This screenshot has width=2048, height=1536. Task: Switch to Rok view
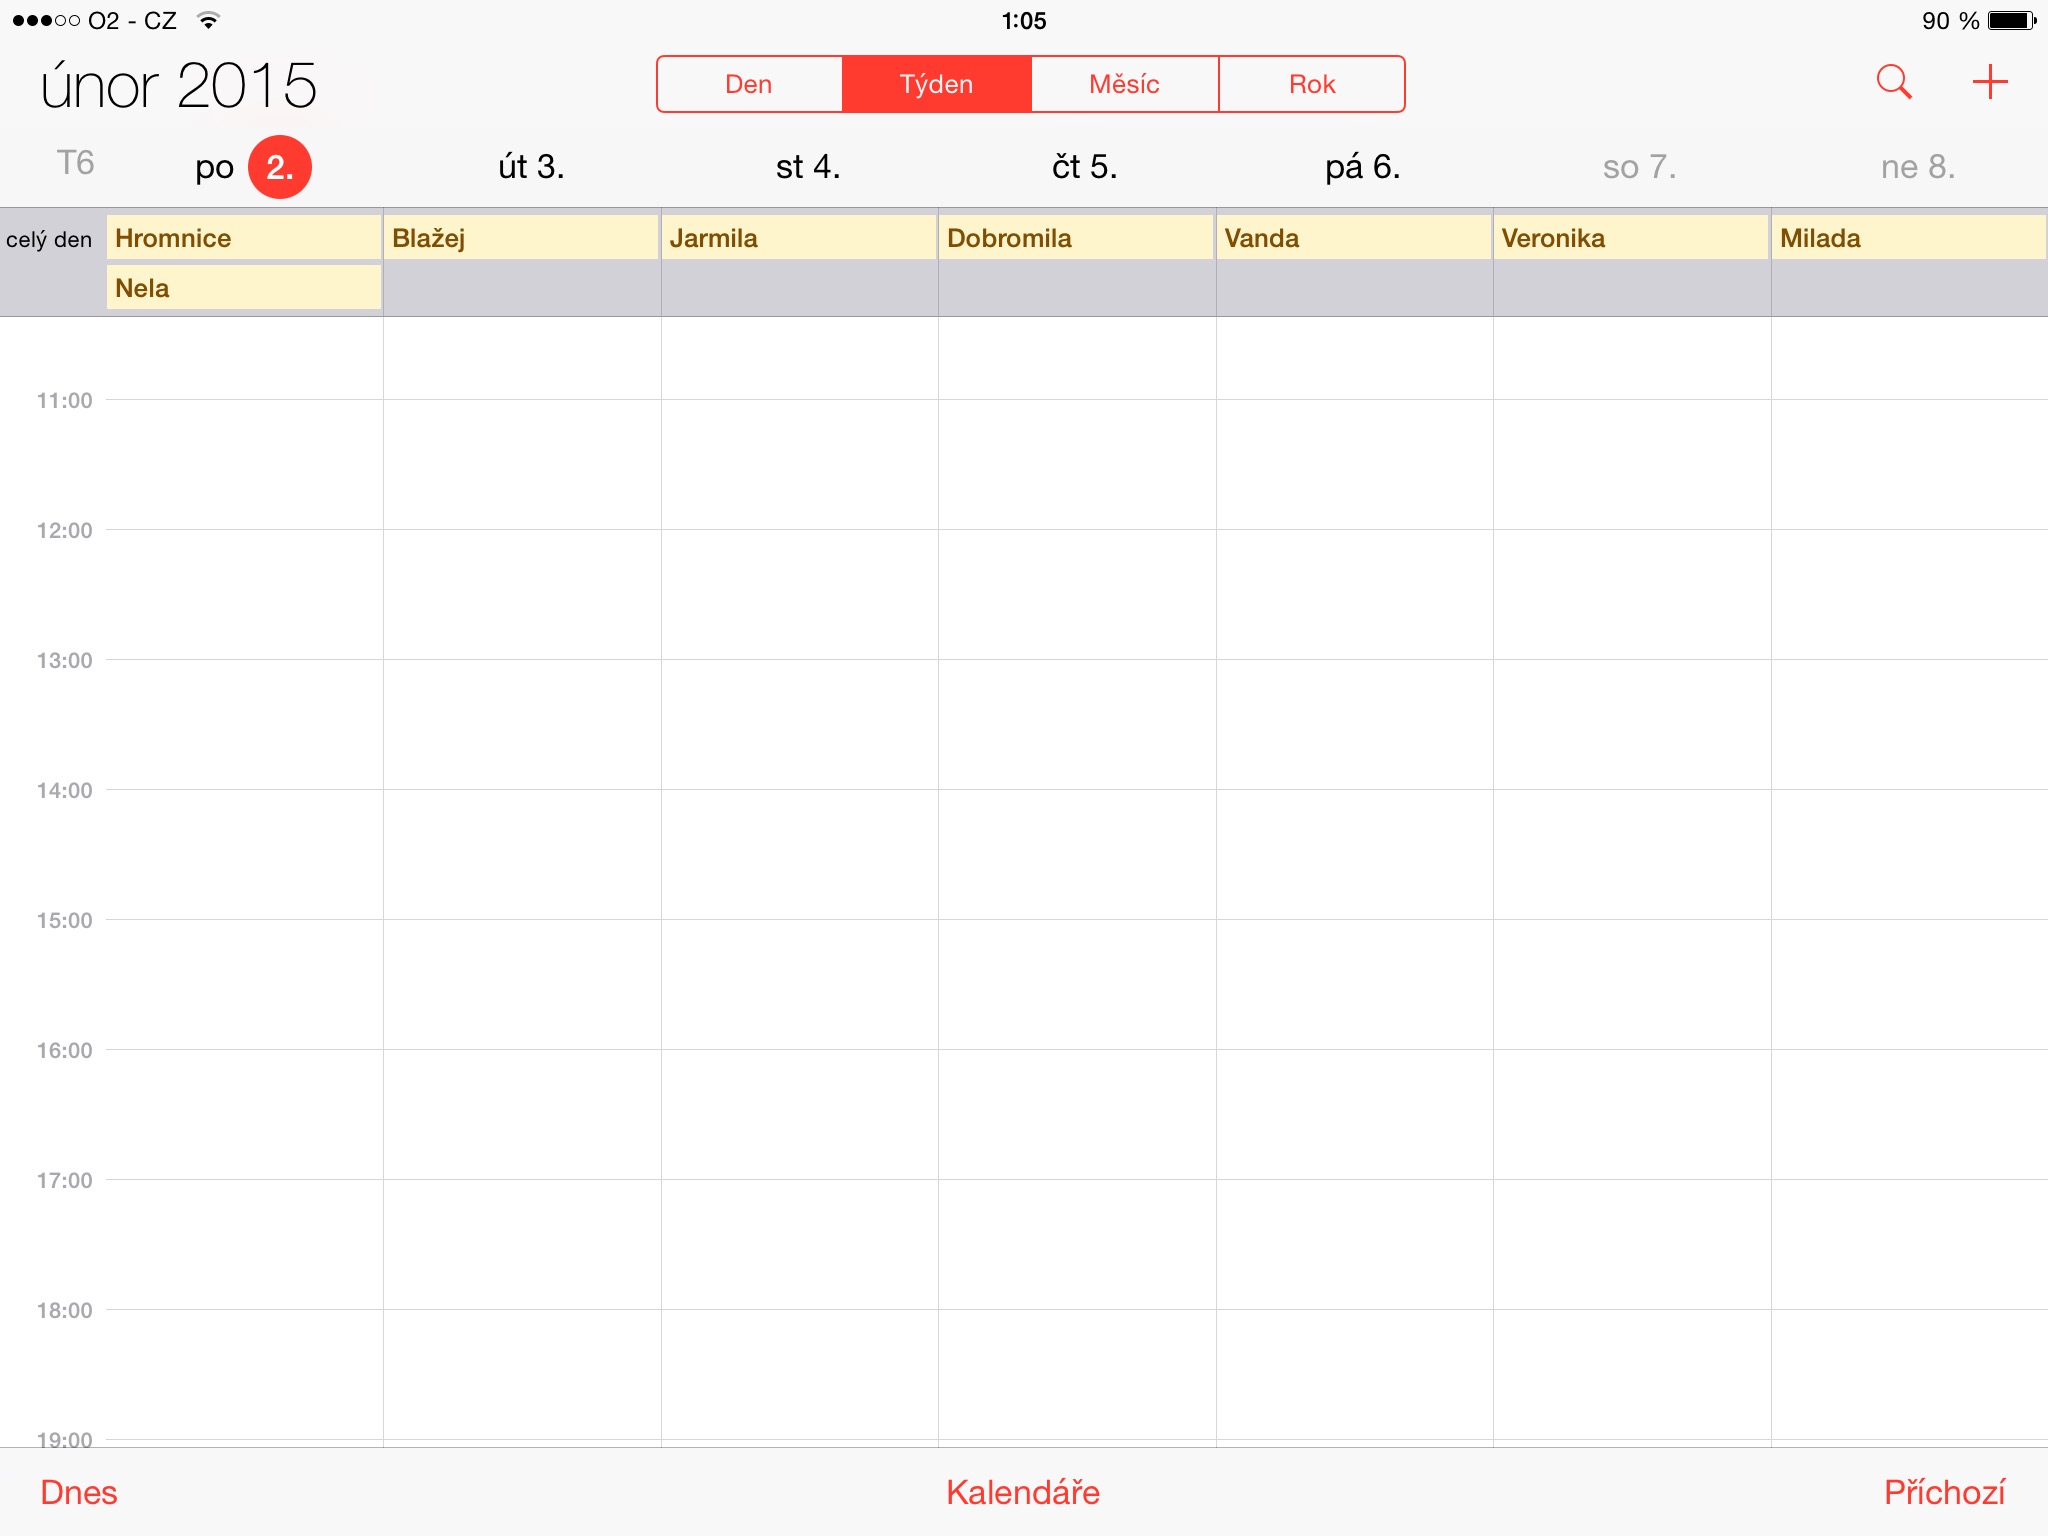click(1312, 84)
